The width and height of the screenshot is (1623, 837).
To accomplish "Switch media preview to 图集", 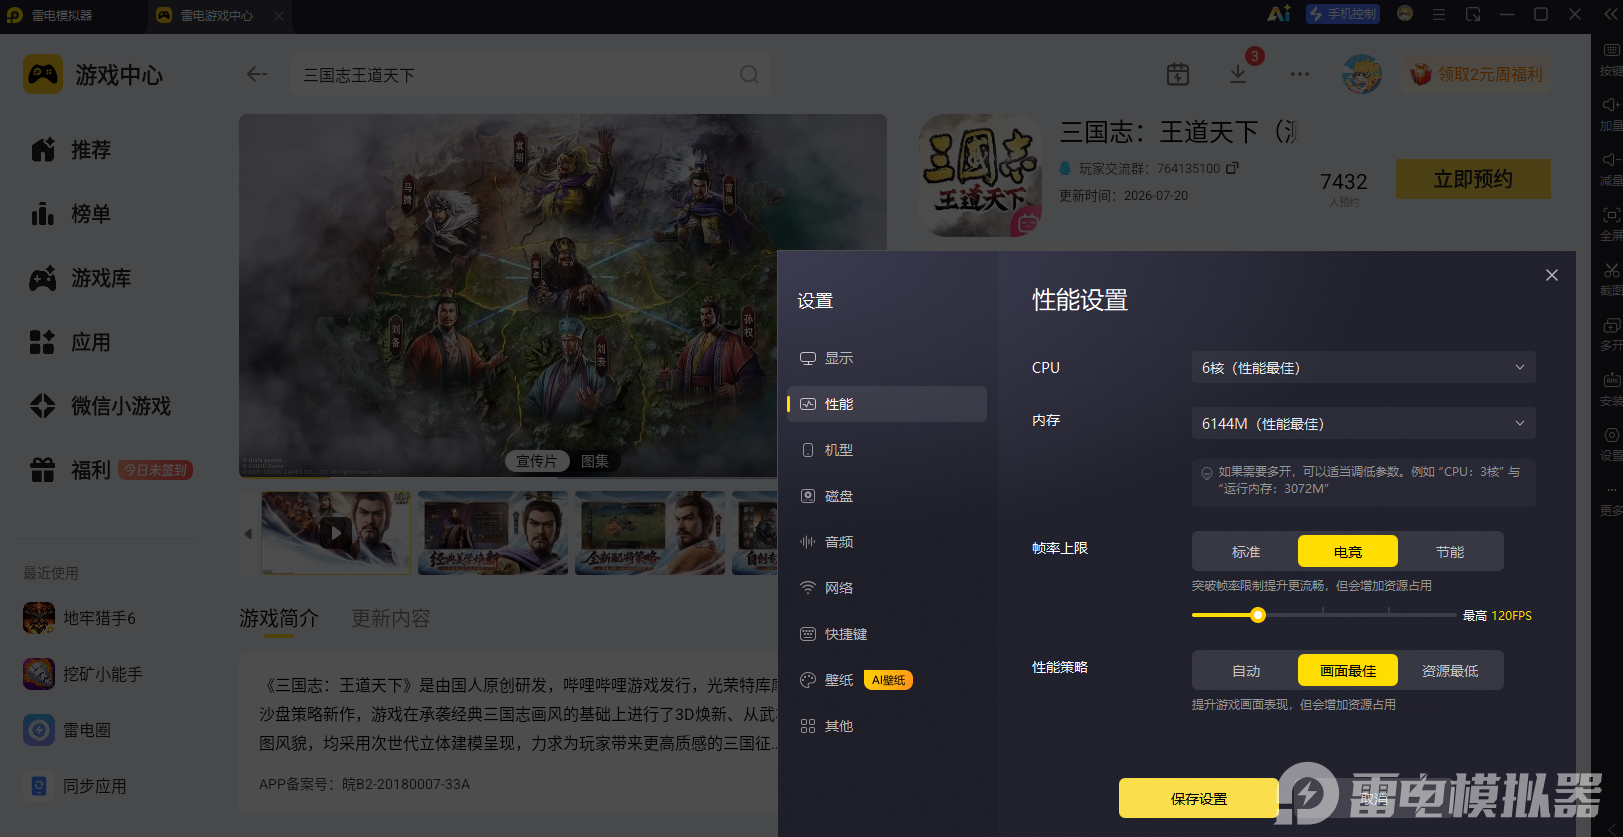I will tap(595, 461).
